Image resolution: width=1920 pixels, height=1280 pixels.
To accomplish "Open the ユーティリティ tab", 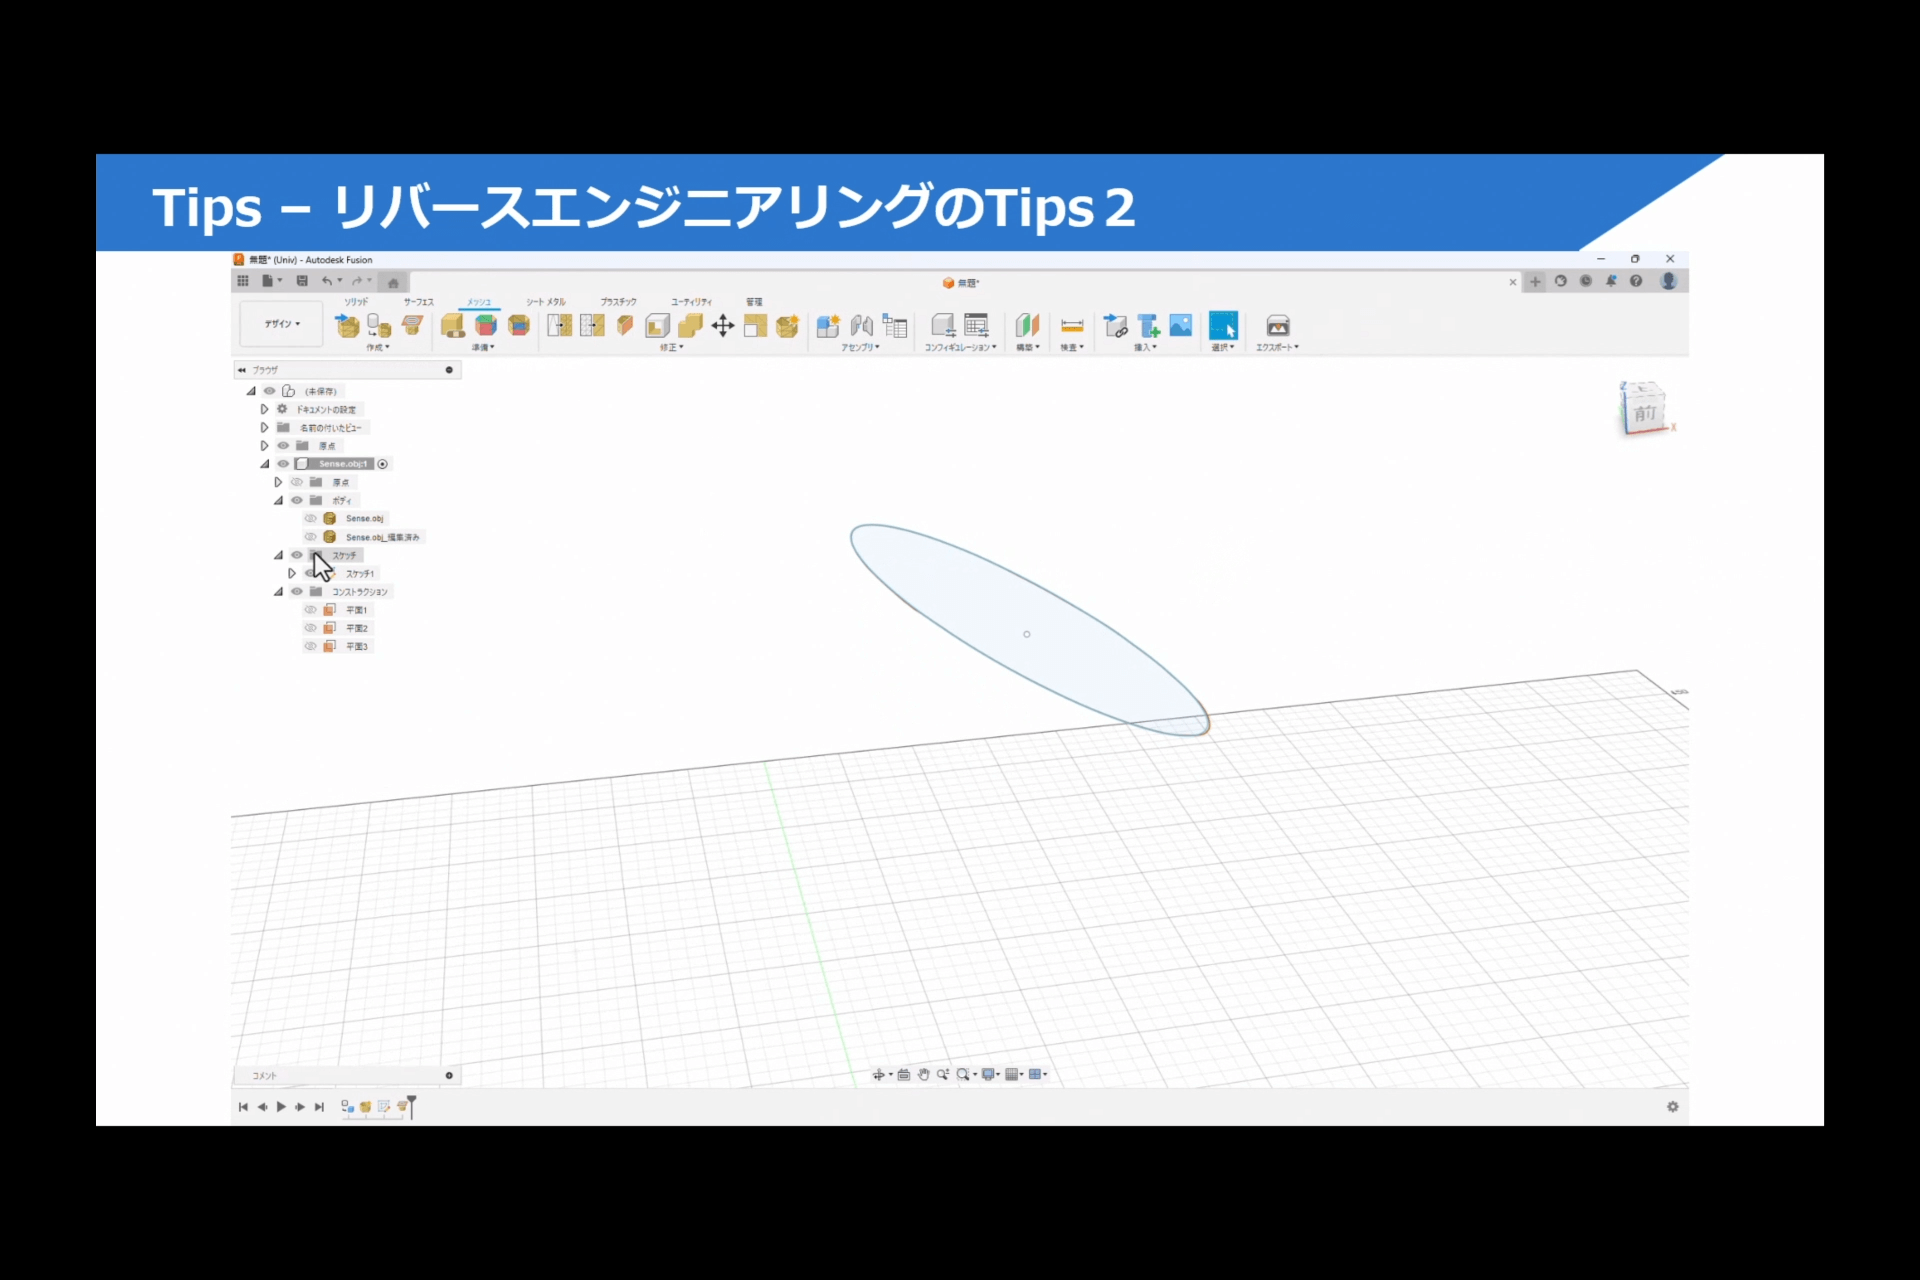I will pos(691,301).
